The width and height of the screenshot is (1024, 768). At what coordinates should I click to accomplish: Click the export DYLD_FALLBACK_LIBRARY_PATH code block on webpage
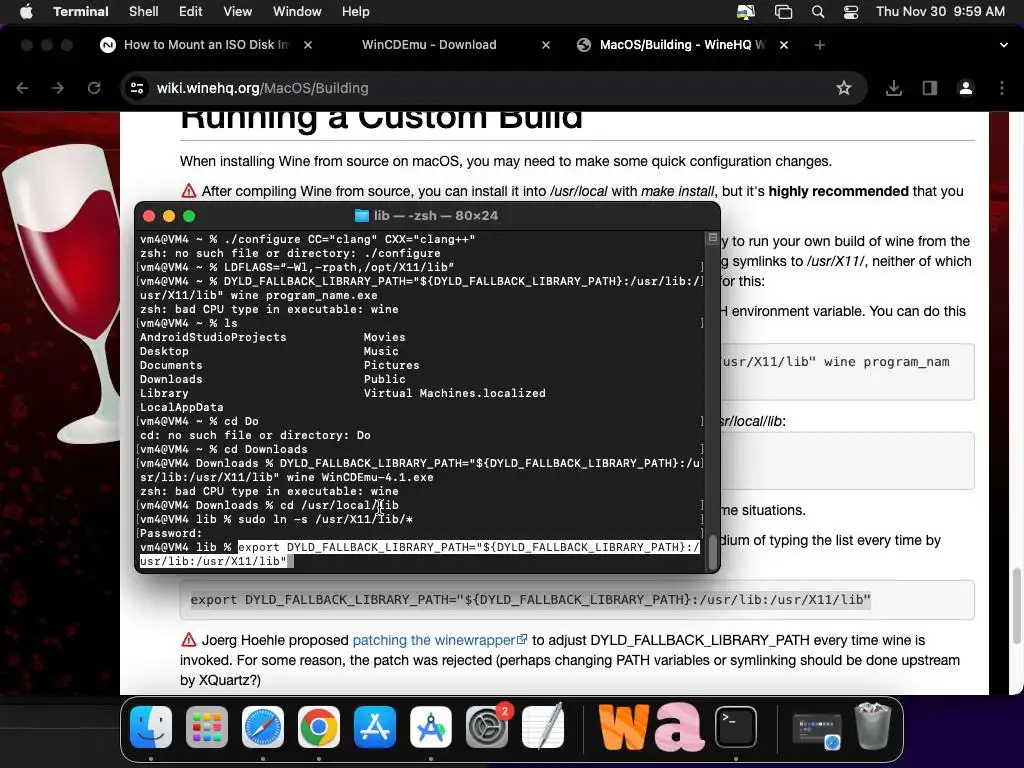coord(577,600)
